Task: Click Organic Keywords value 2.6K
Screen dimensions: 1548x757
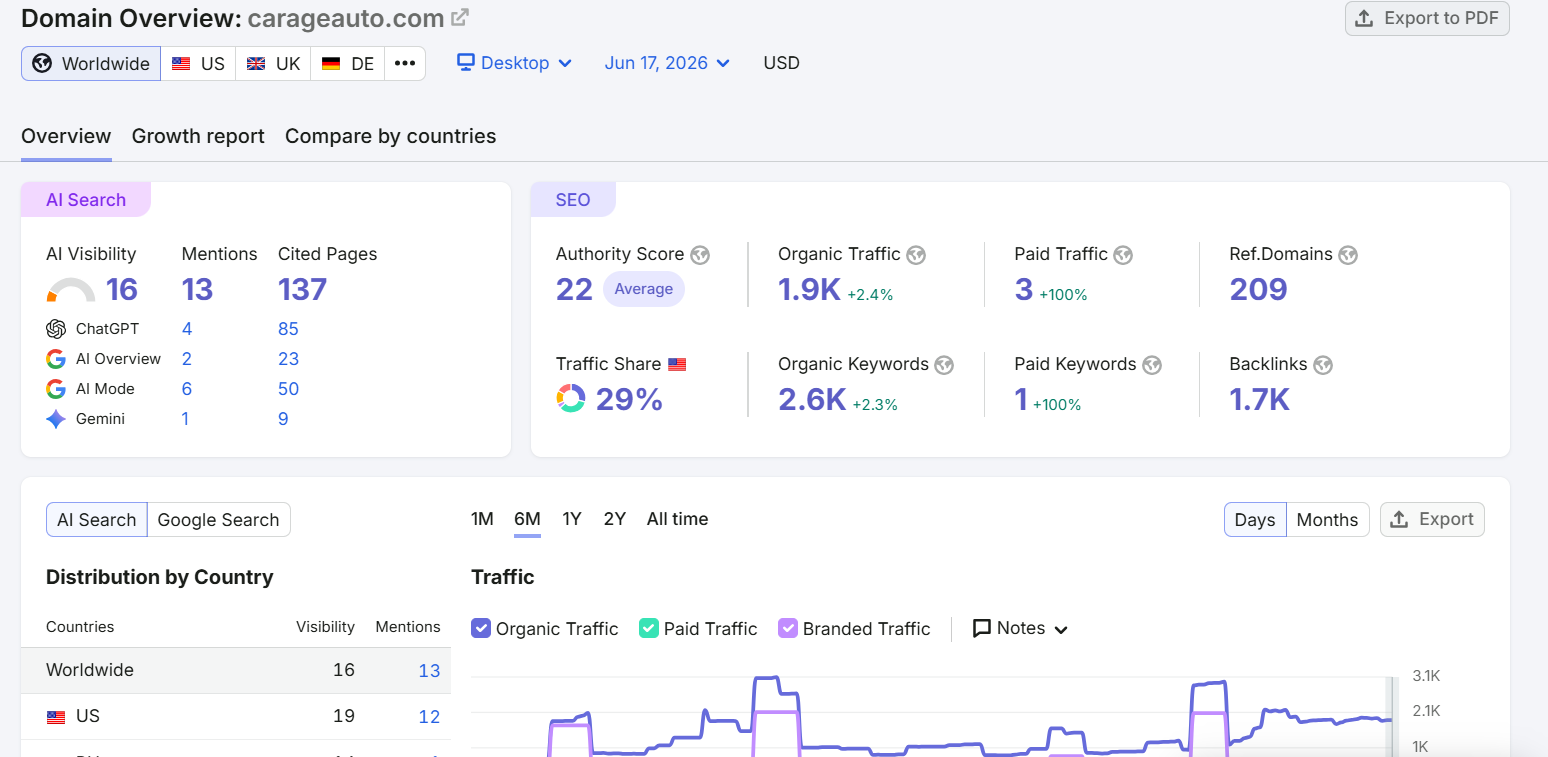Action: (812, 400)
